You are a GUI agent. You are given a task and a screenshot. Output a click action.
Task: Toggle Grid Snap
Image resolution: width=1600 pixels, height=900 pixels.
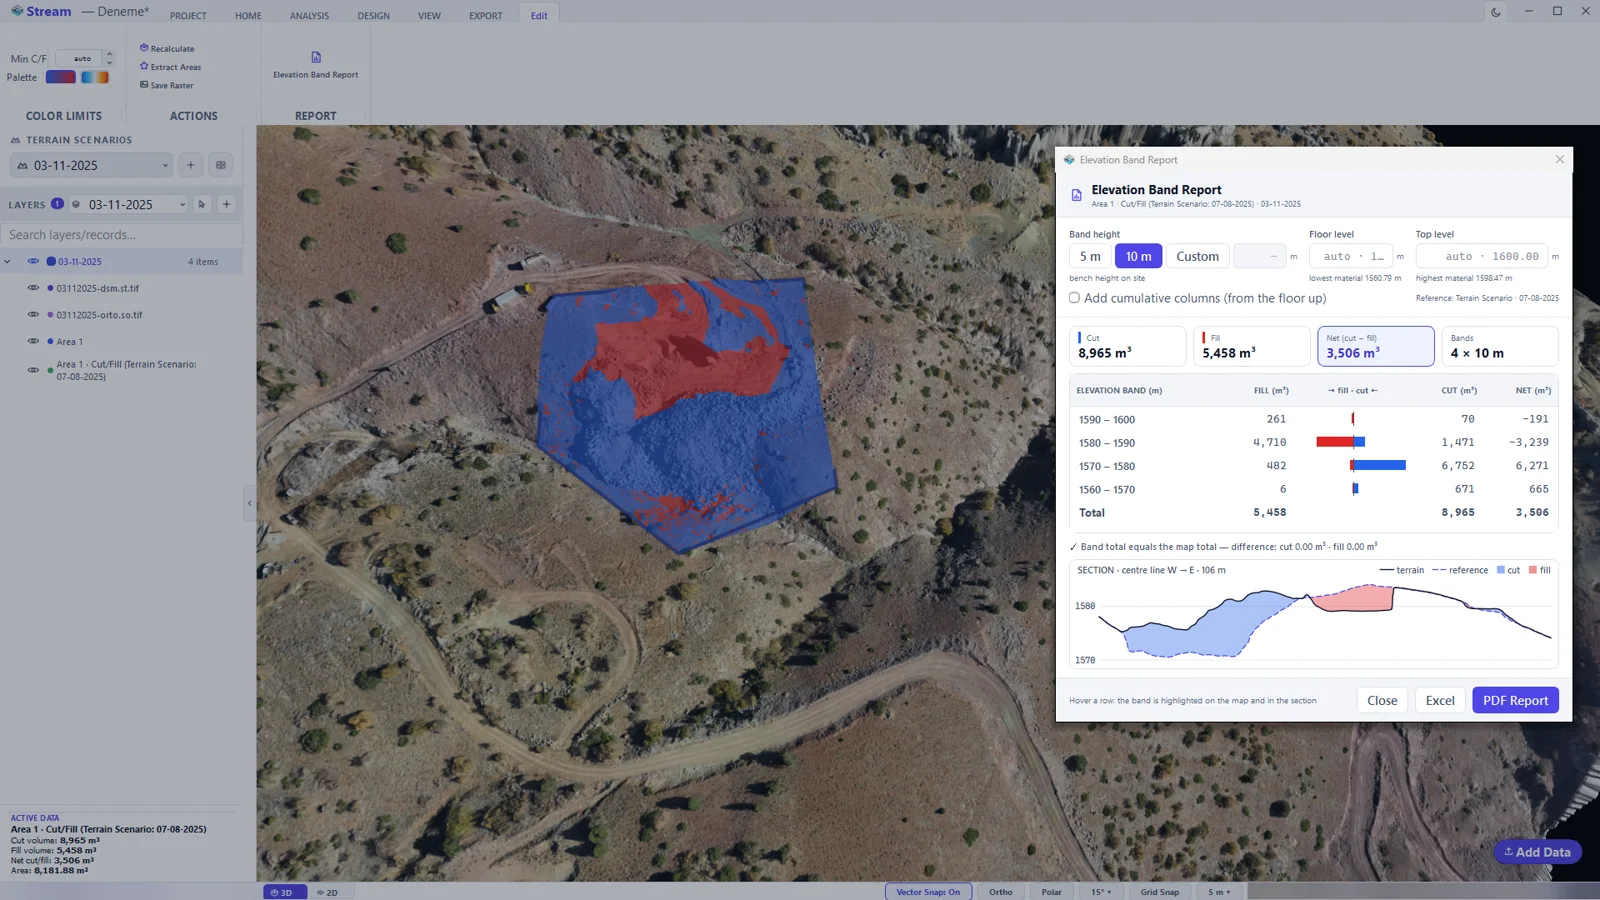pyautogui.click(x=1160, y=892)
